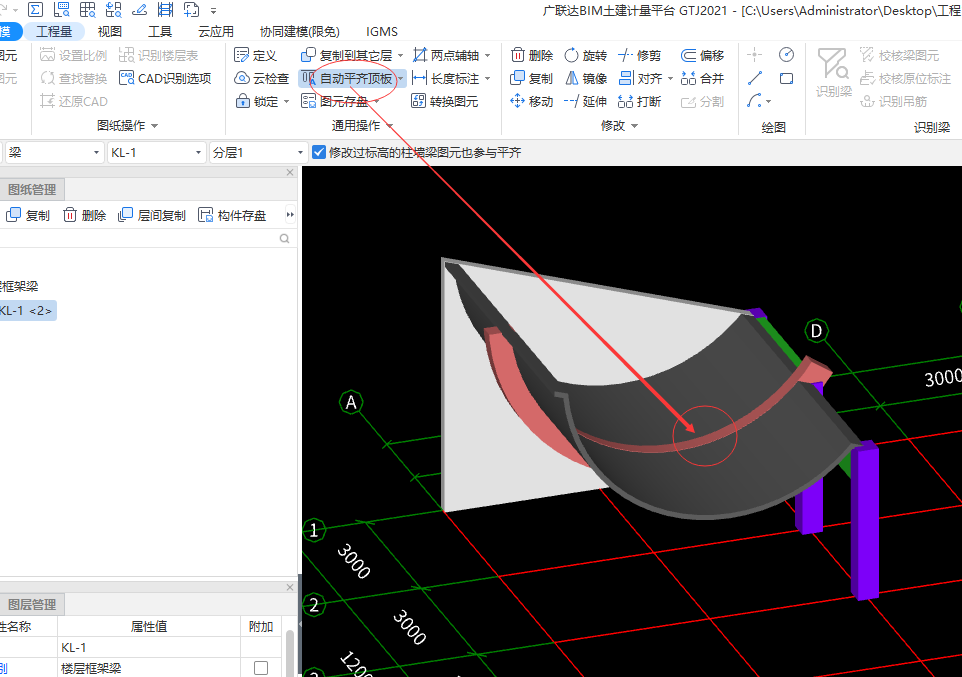Viewport: 962px width, 677px height.
Task: Select the 镜像 mirror tool
Action: click(586, 78)
